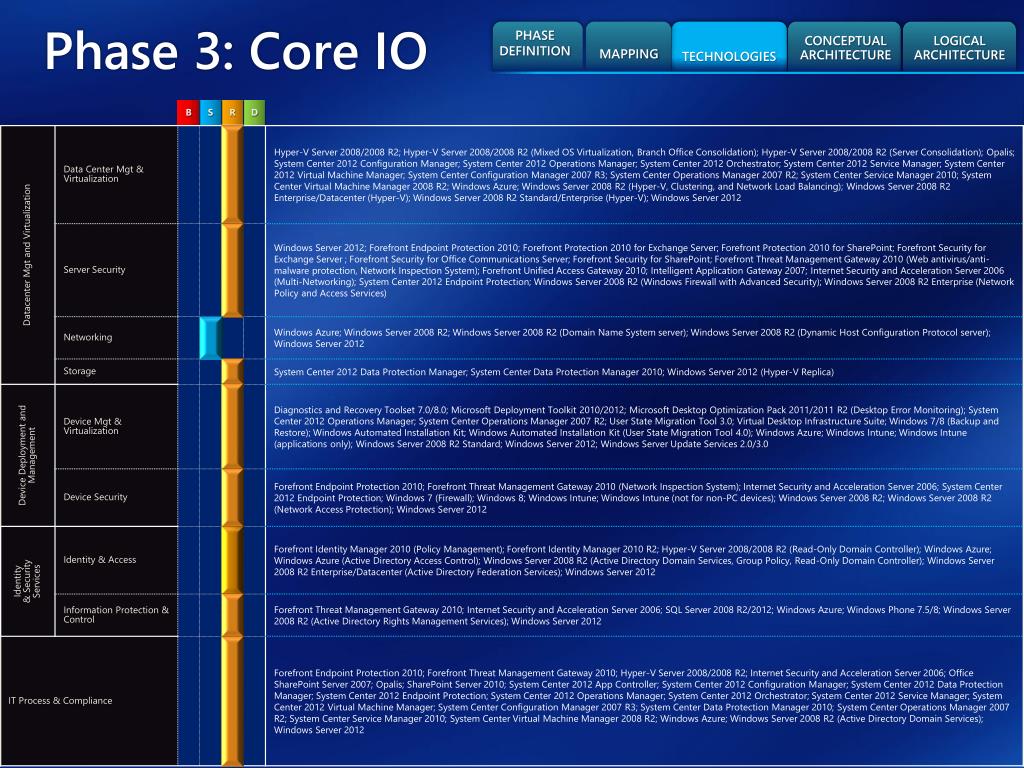Open the Conceptual Architecture tab
The width and height of the screenshot is (1024, 768).
(x=844, y=45)
